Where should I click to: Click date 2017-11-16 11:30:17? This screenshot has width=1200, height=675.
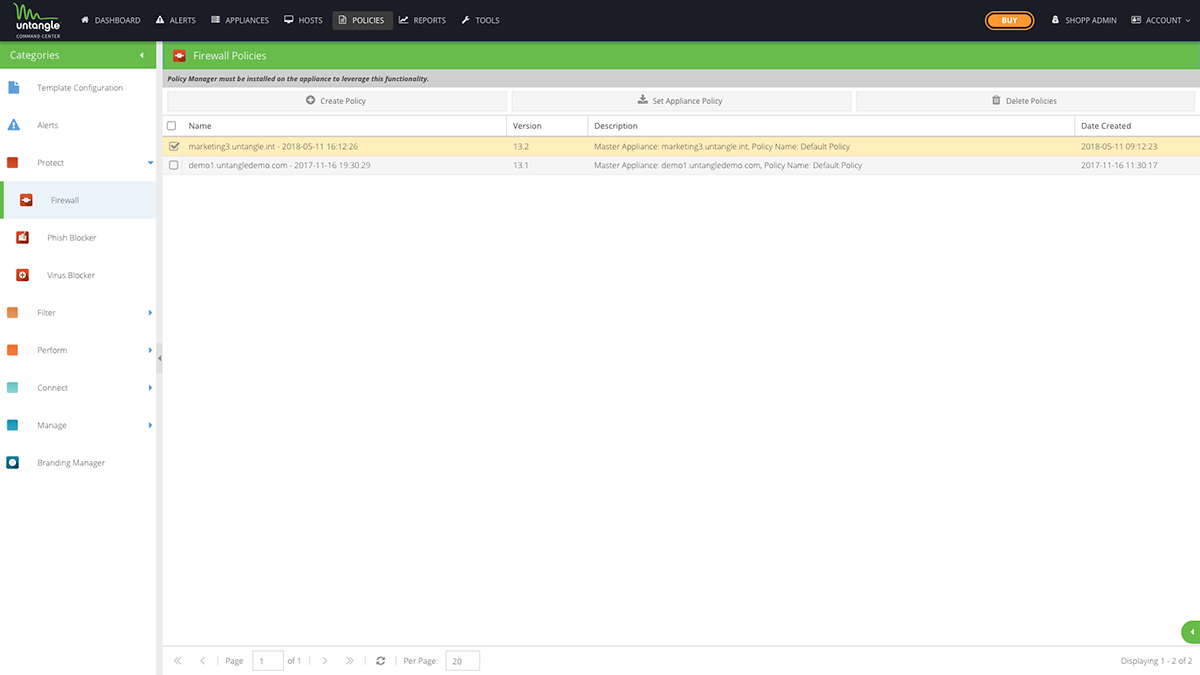click(x=1119, y=165)
